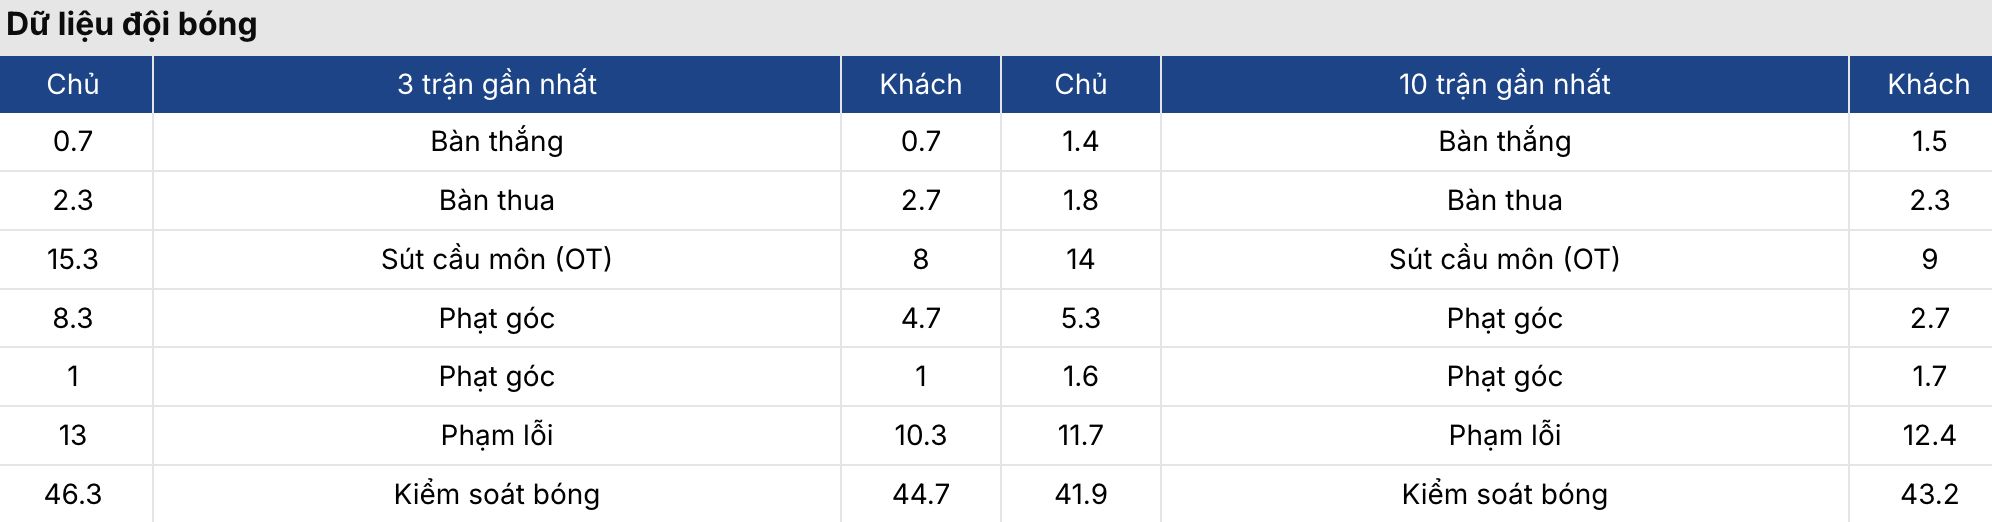Viewport: 1992px width, 522px height.
Task: Click 'Kiểm soát bóng' label under 10 trận
Action: point(1504,494)
